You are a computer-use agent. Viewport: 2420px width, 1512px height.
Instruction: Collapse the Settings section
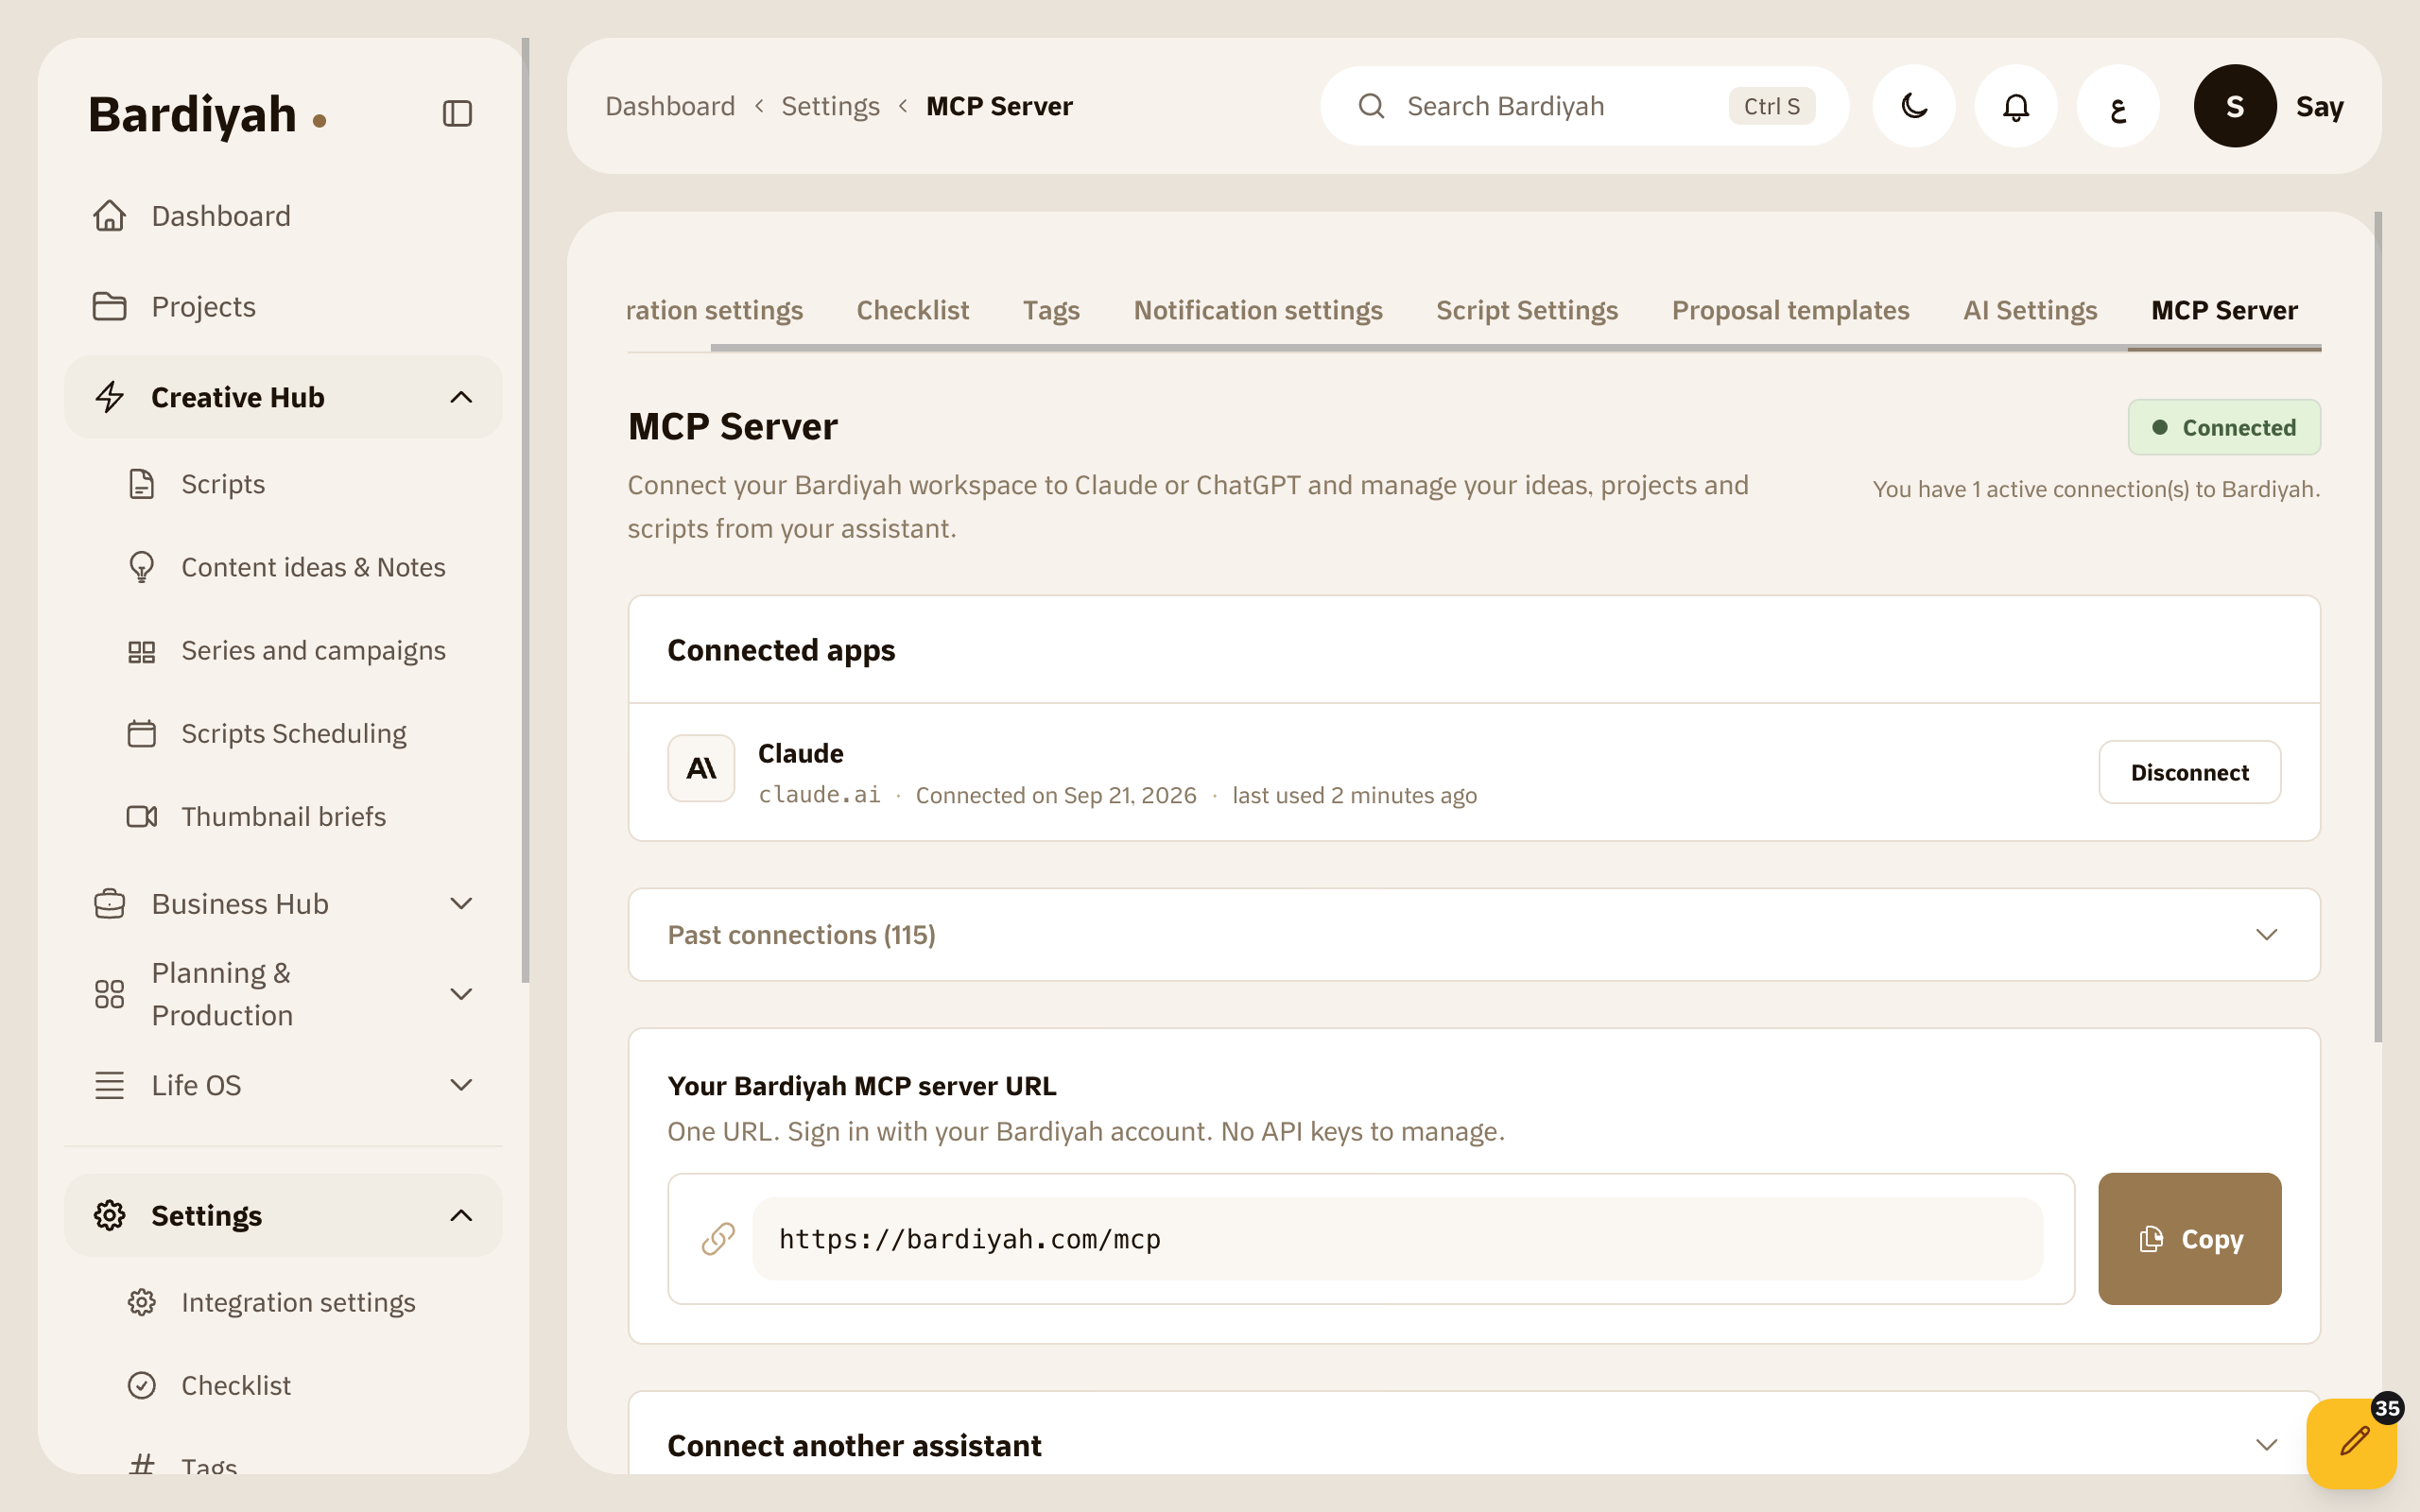point(283,1216)
